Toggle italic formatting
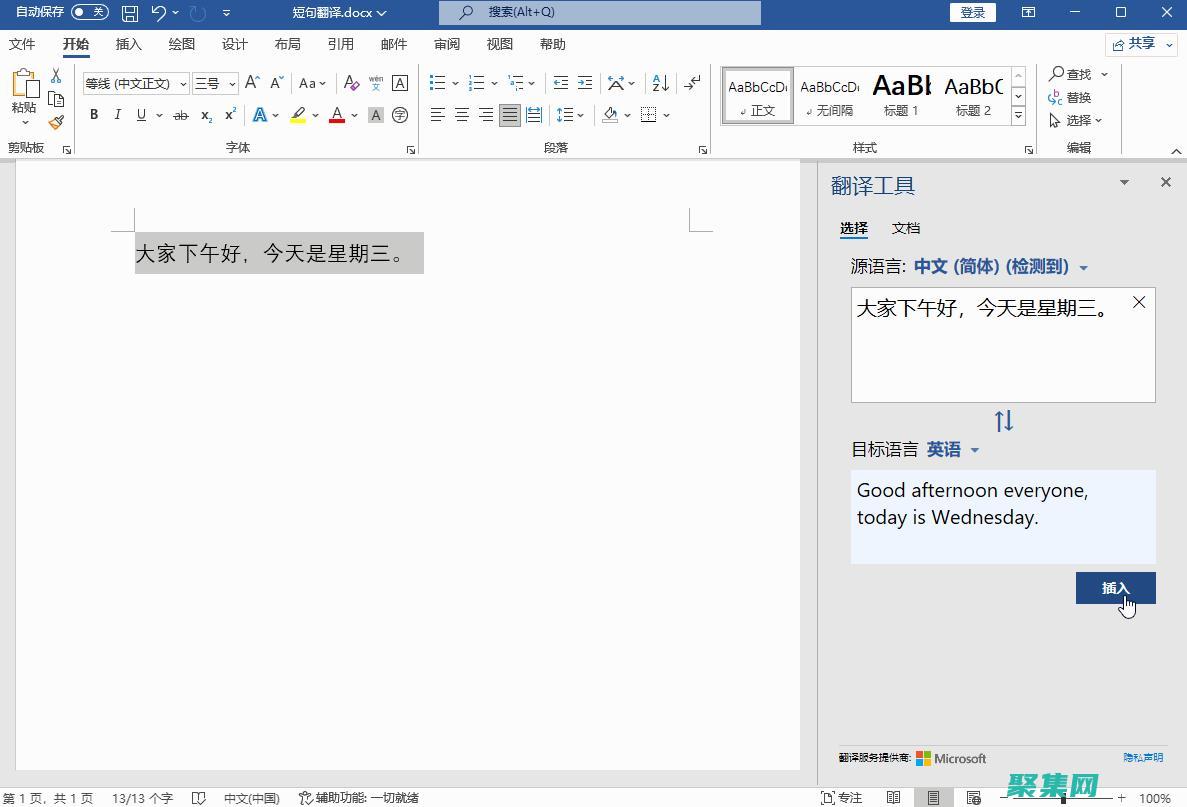 (118, 116)
